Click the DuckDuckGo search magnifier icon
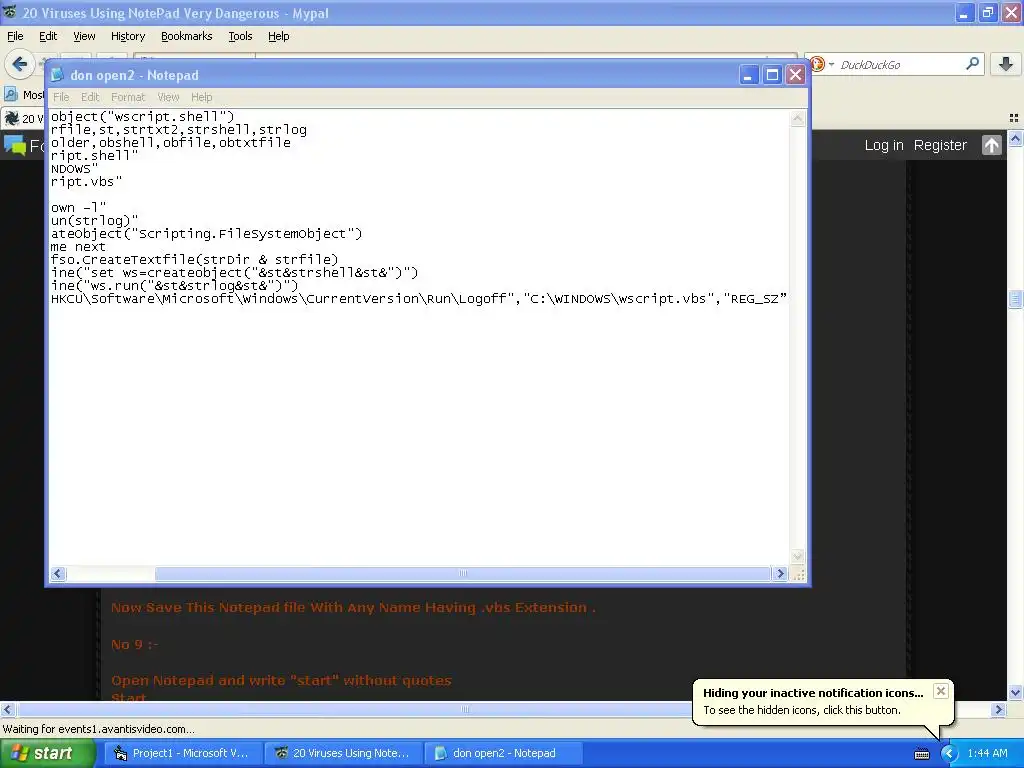Image resolution: width=1024 pixels, height=768 pixels. (972, 64)
